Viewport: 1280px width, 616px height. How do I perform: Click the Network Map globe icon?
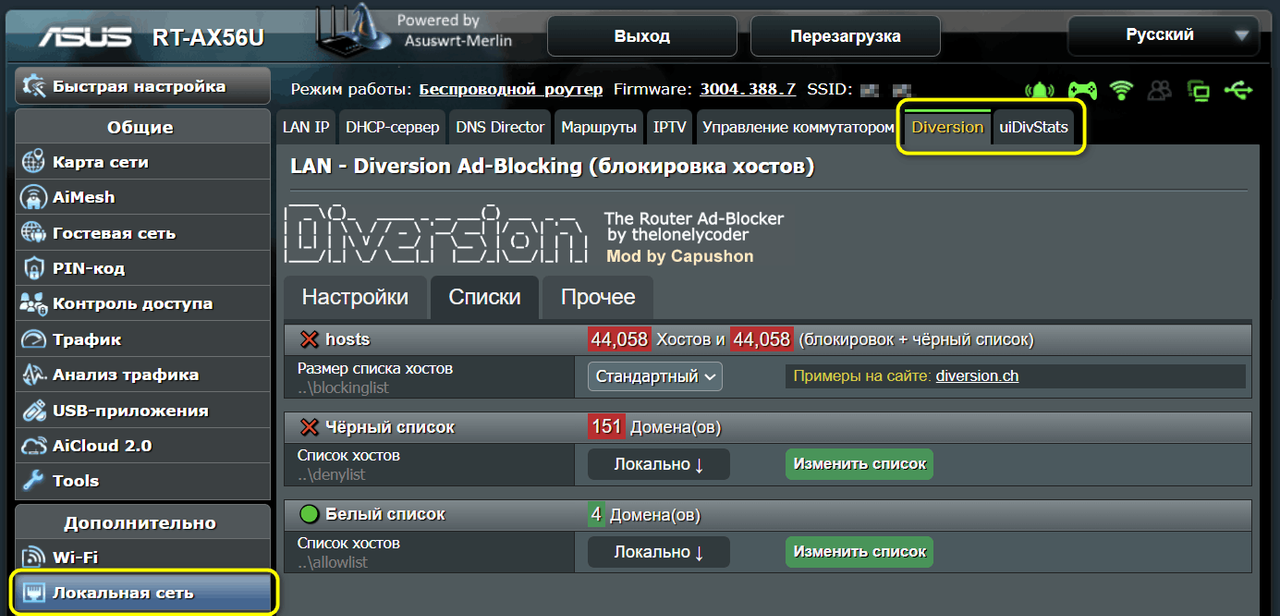[x=34, y=162]
